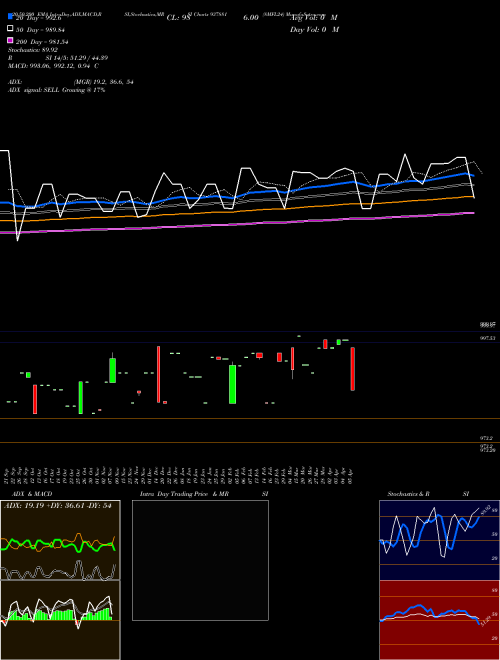Click the 'CL: 98' closing price label
Image resolution: width=500 pixels, height=660 pixels.
point(179,18)
